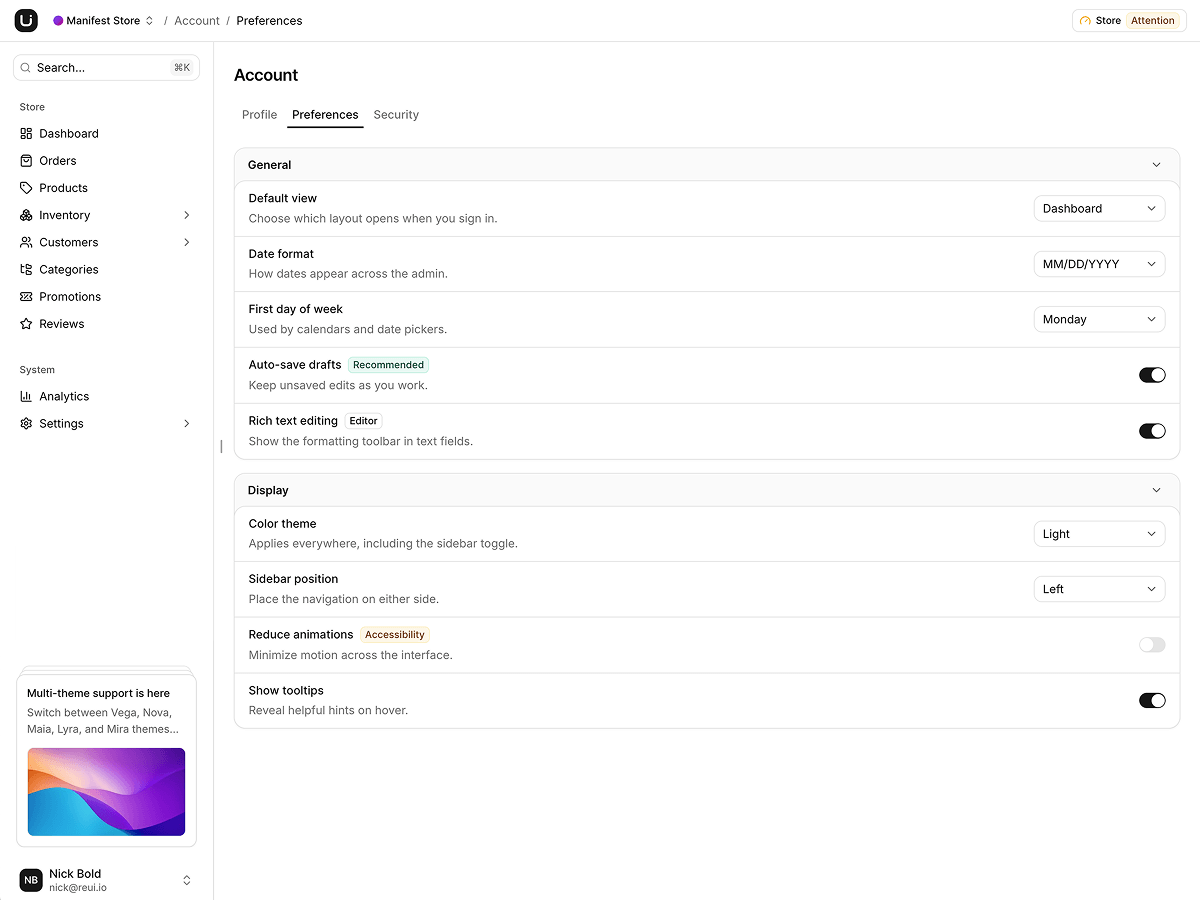Click the Editor badge

click(x=364, y=421)
